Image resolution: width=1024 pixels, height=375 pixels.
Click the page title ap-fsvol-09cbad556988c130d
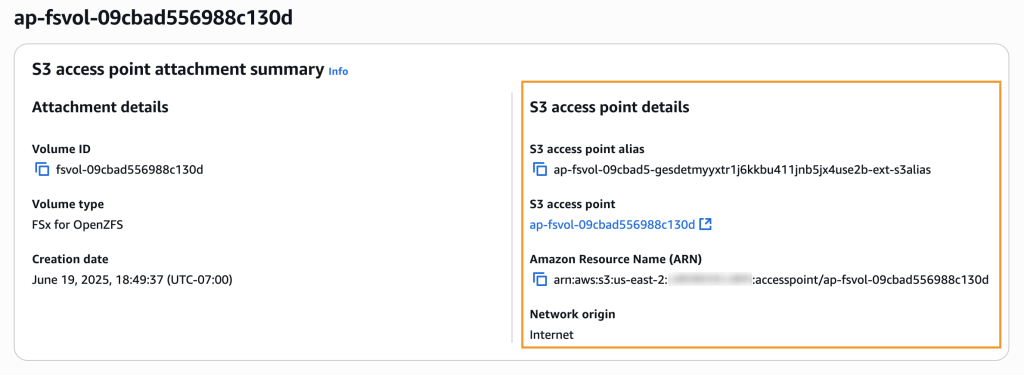click(x=153, y=18)
